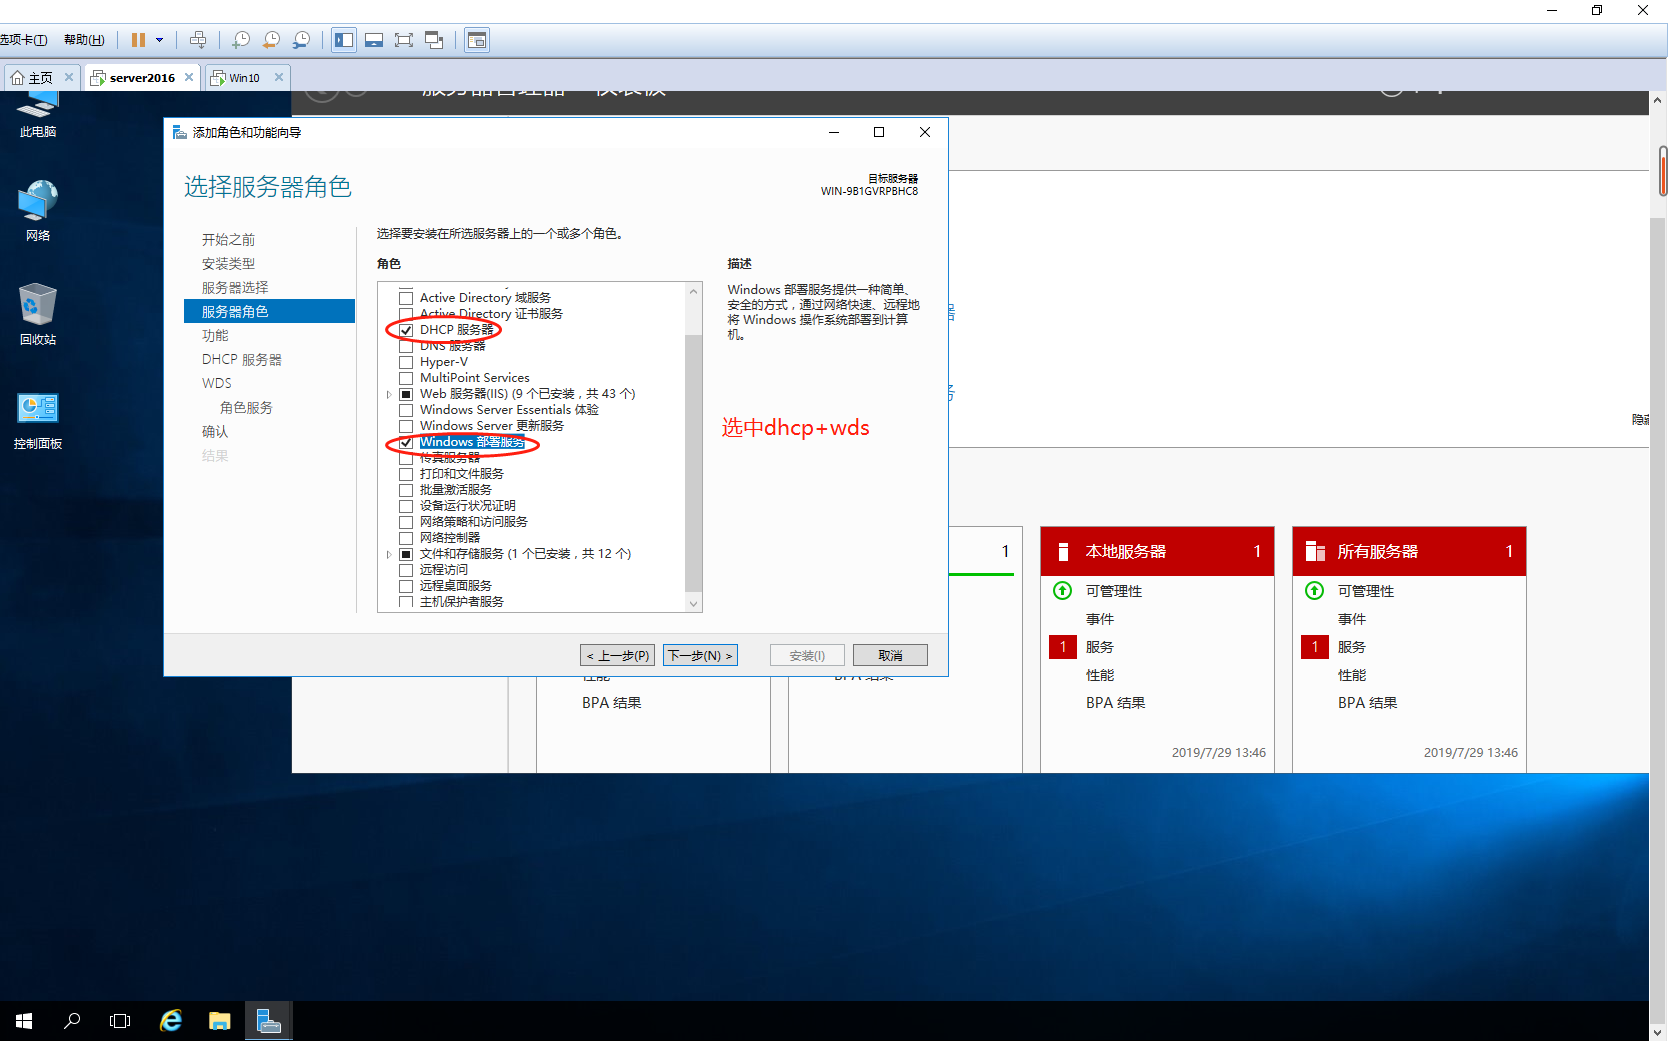Pause the virtual machine from the toolbar

click(138, 40)
